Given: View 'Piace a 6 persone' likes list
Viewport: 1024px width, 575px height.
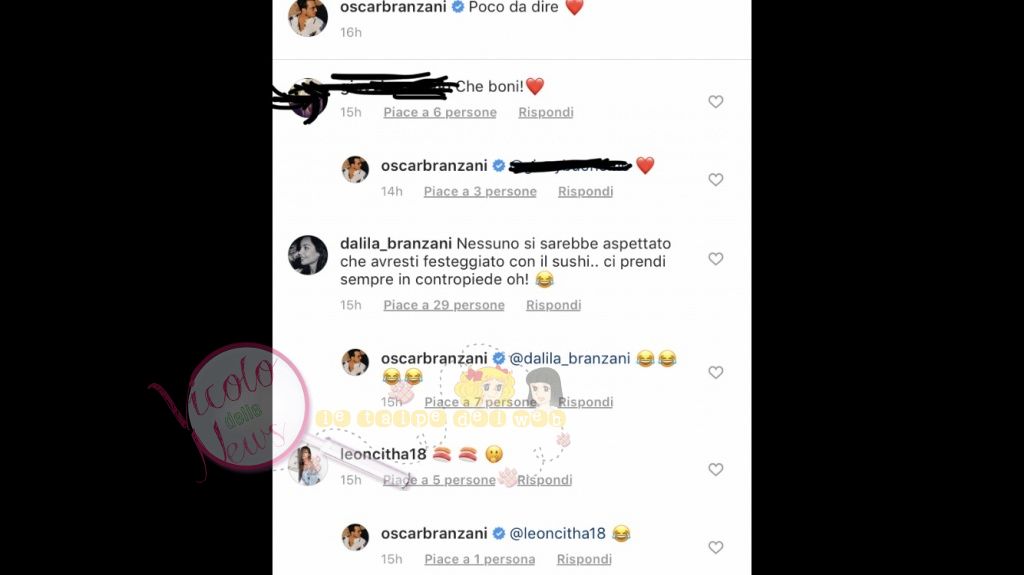Looking at the screenshot, I should pyautogui.click(x=440, y=112).
